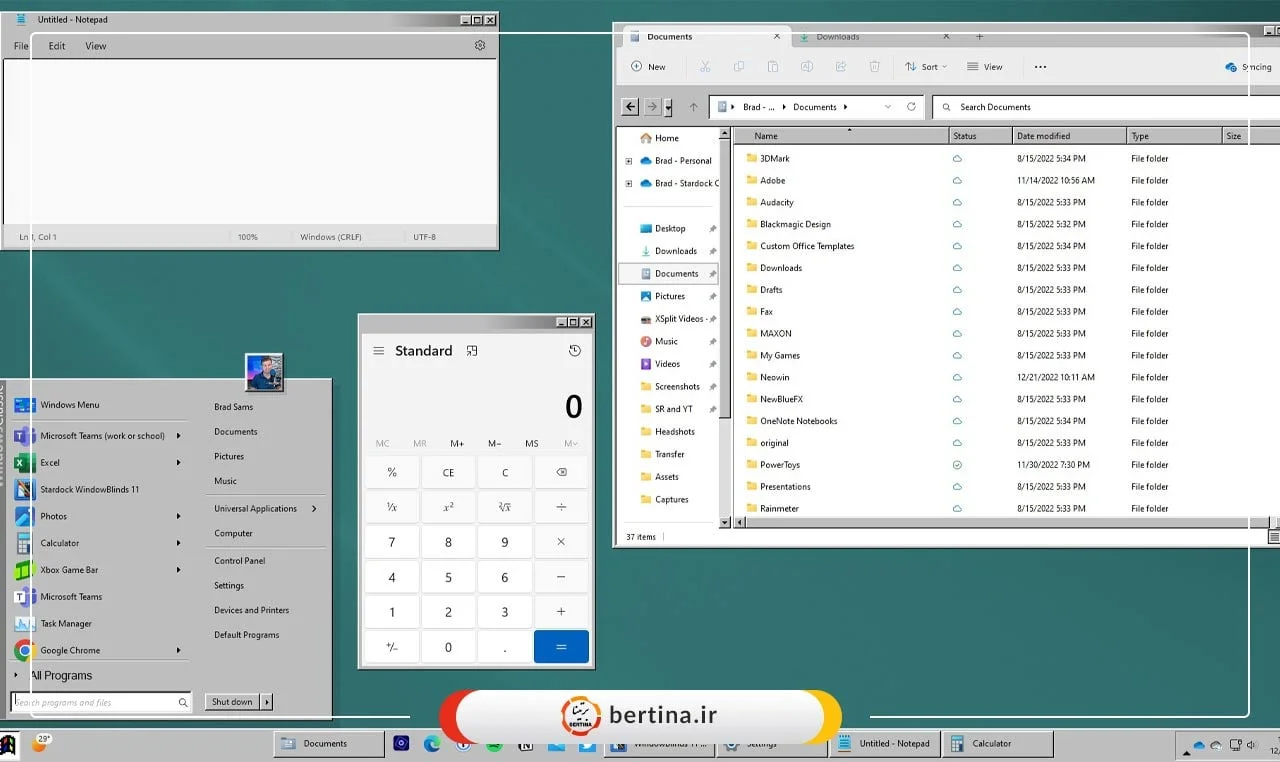
Task: Launch Google Chrome from Start menu
Action: (70, 650)
